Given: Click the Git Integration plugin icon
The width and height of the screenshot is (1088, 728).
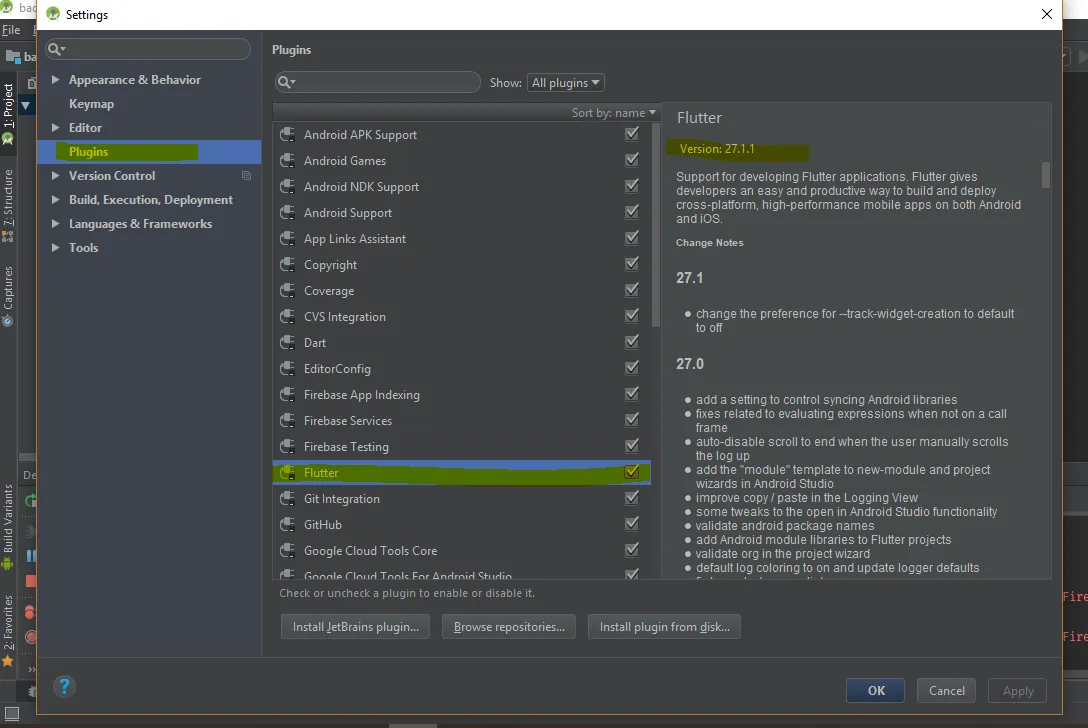Looking at the screenshot, I should (x=287, y=499).
